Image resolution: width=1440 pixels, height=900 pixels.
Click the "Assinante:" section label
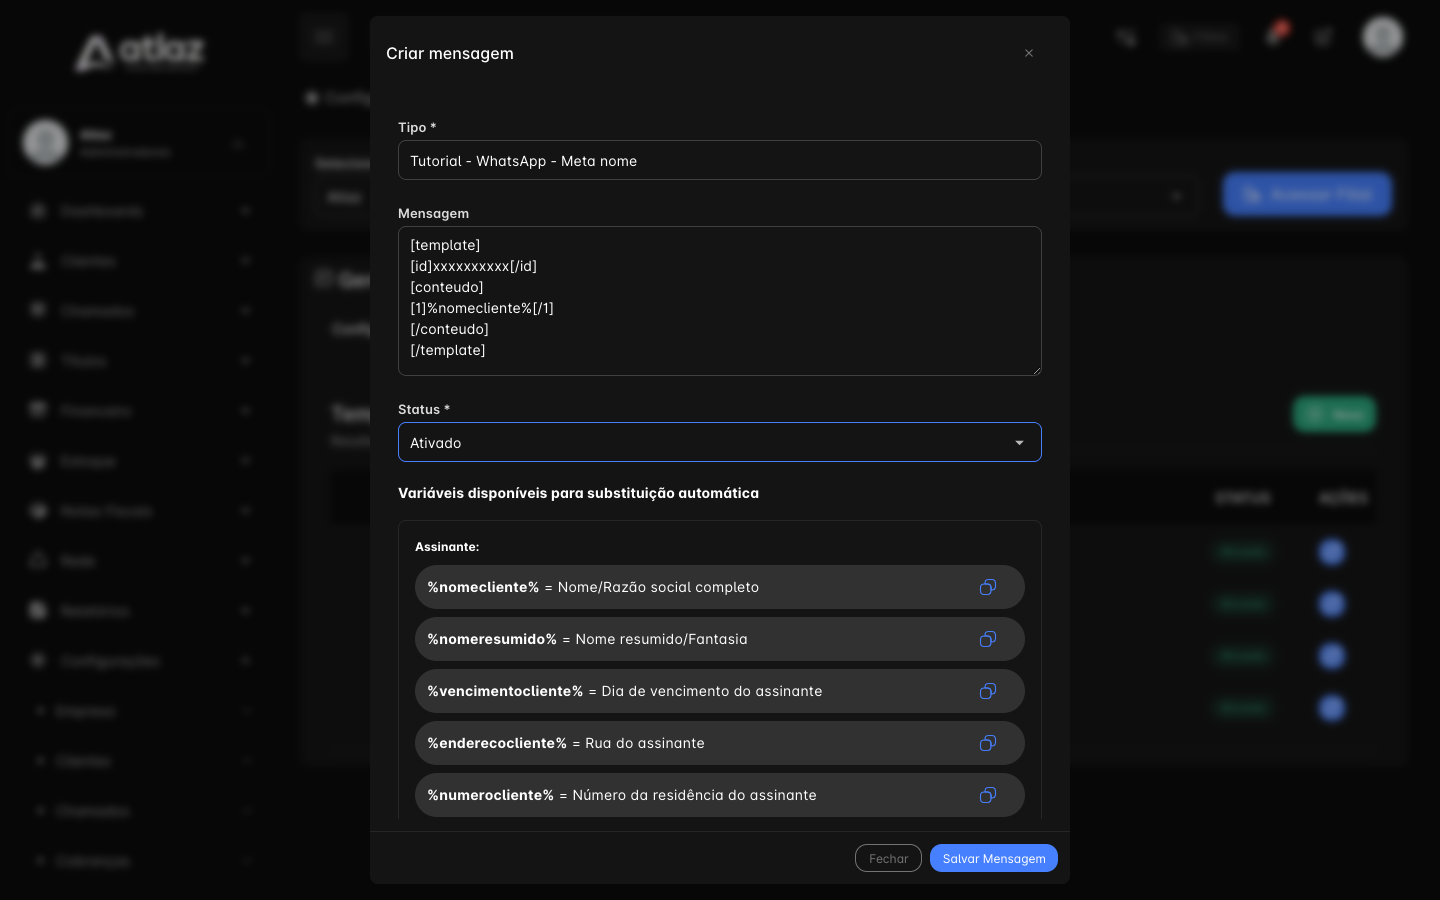pyautogui.click(x=447, y=547)
